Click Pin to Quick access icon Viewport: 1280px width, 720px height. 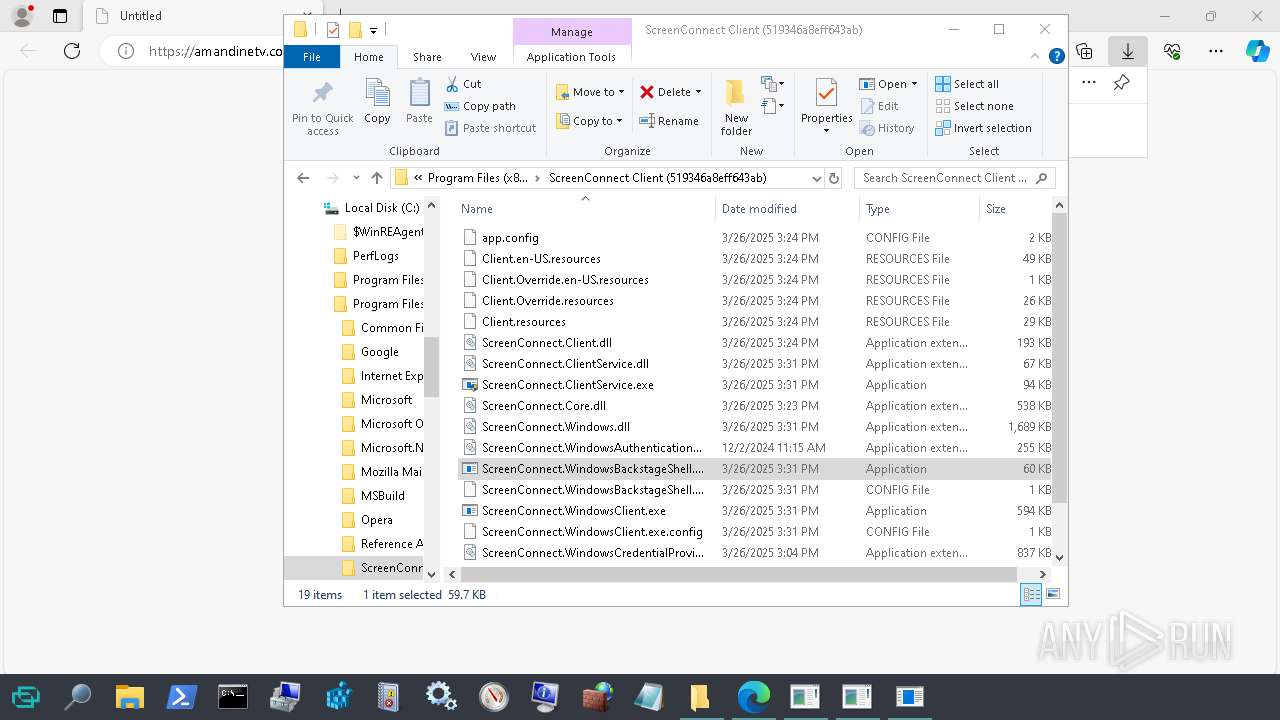point(322,107)
